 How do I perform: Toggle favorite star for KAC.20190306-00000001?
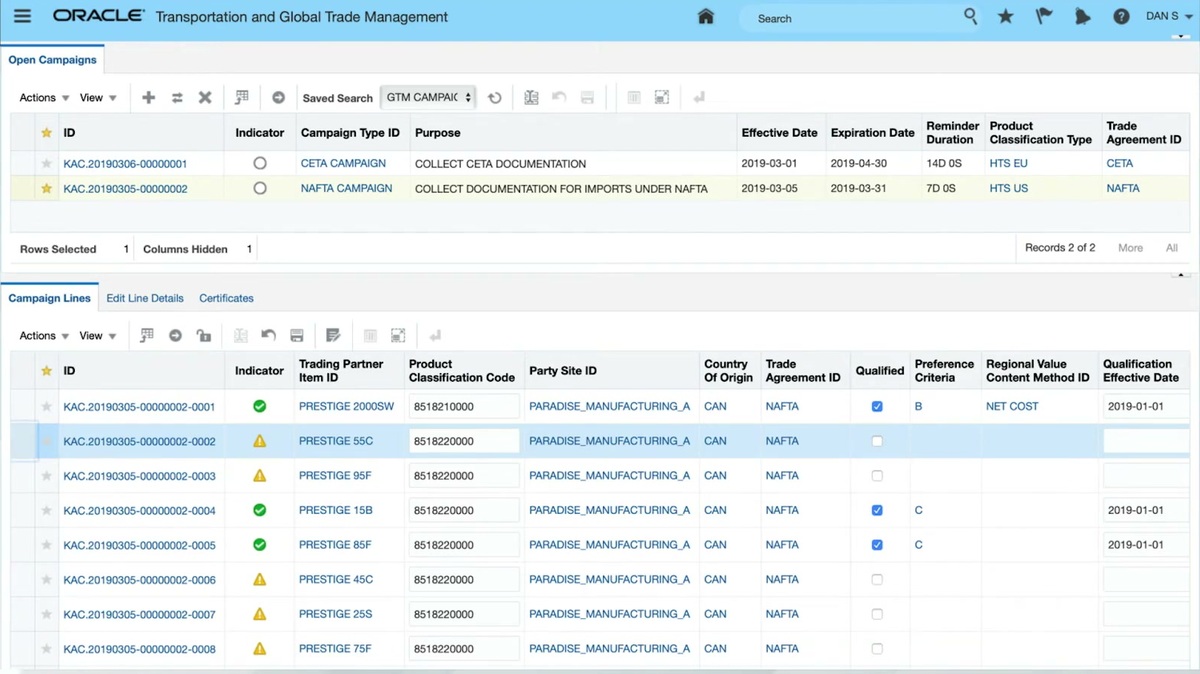46,164
